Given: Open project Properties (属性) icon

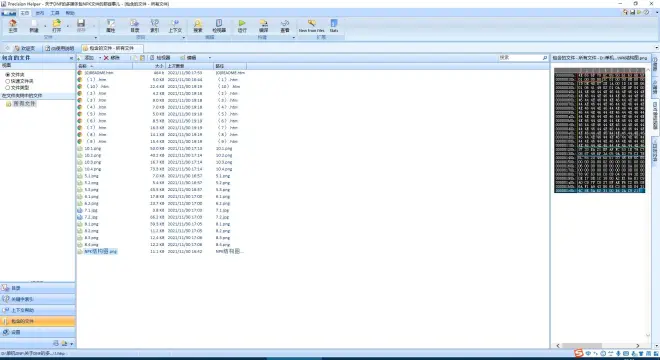Looking at the screenshot, I should 111,24.
